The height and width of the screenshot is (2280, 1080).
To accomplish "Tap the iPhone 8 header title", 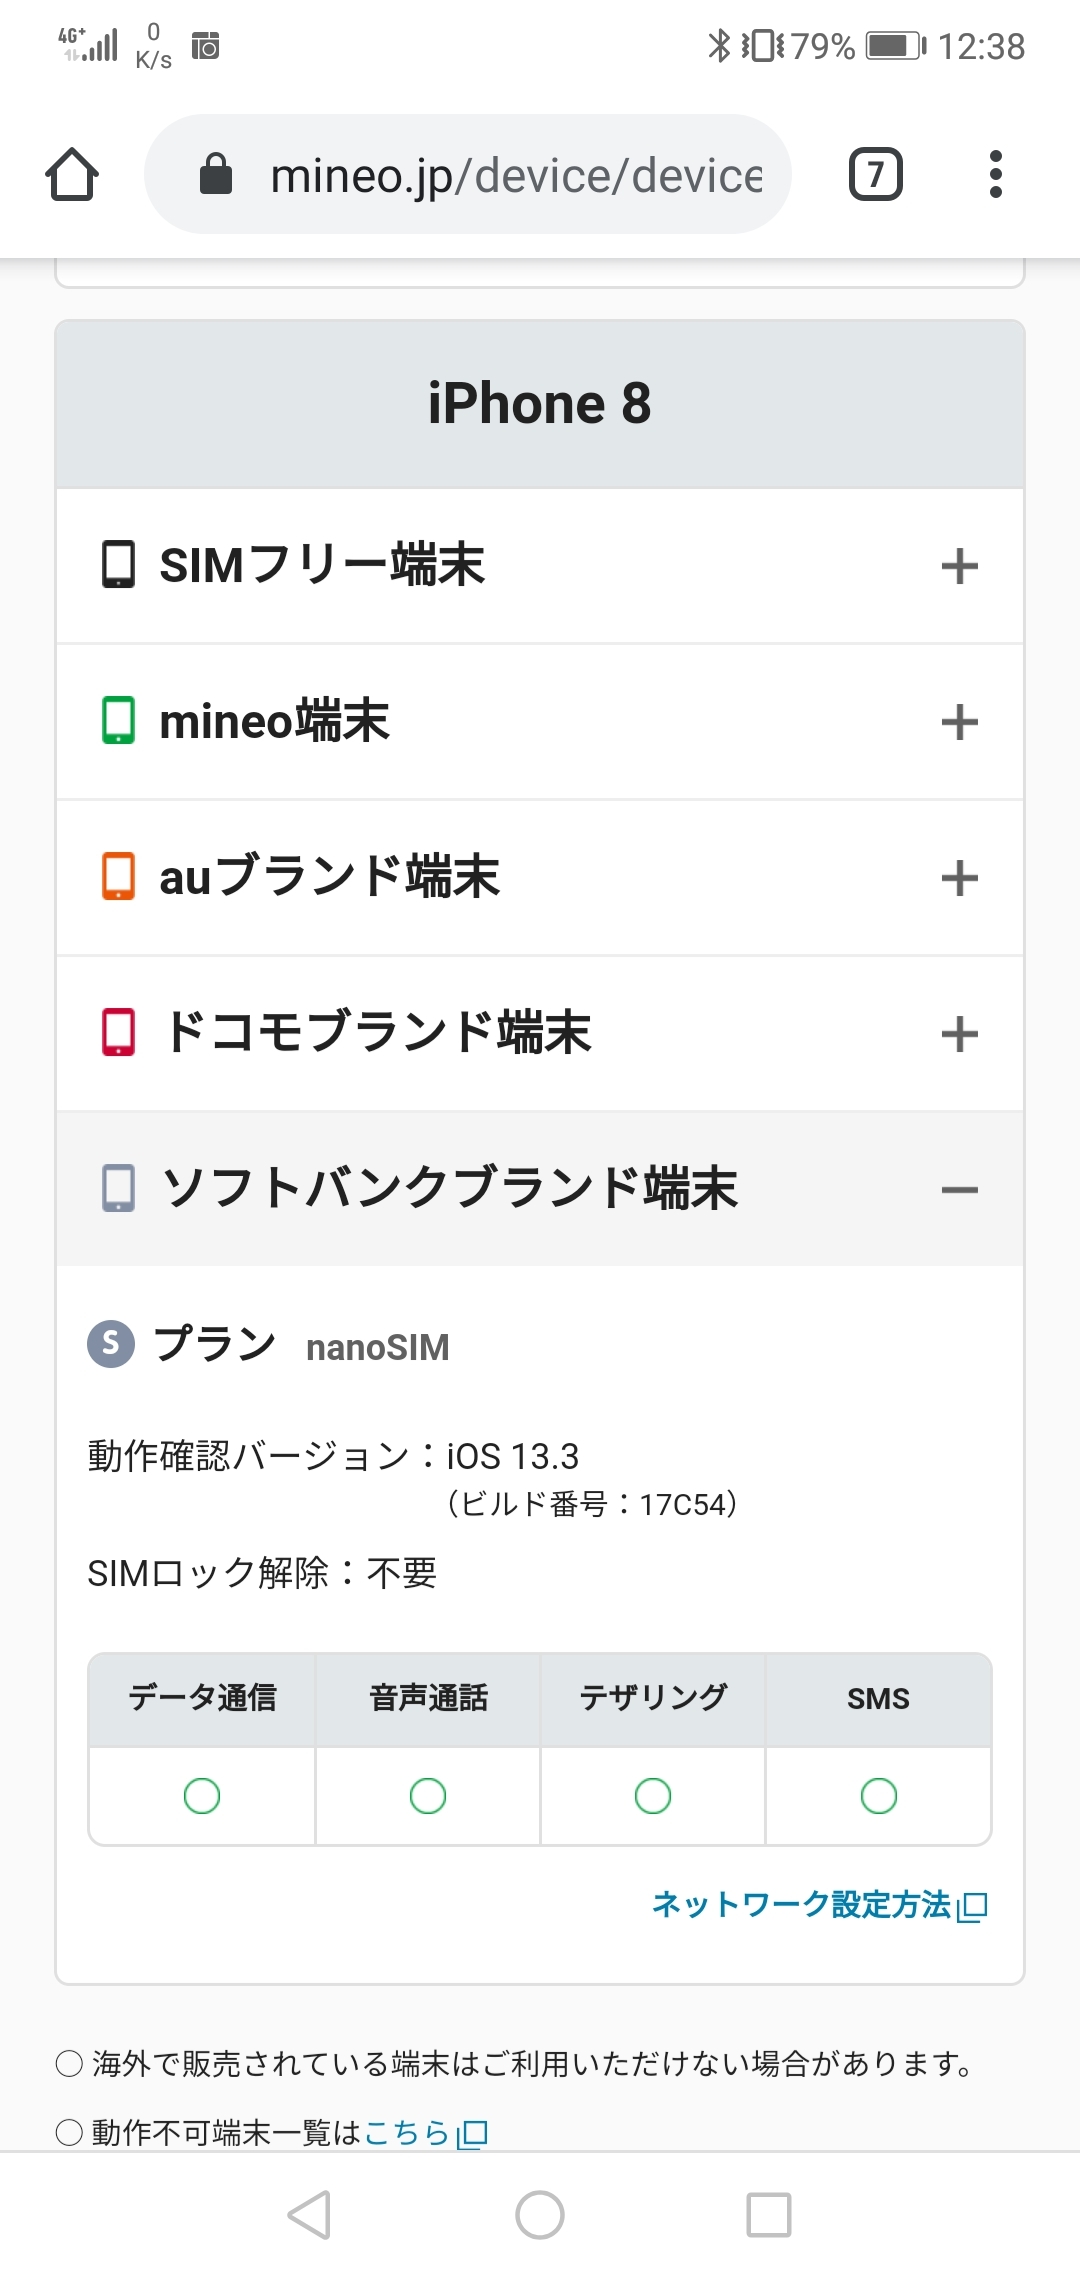I will (x=540, y=404).
